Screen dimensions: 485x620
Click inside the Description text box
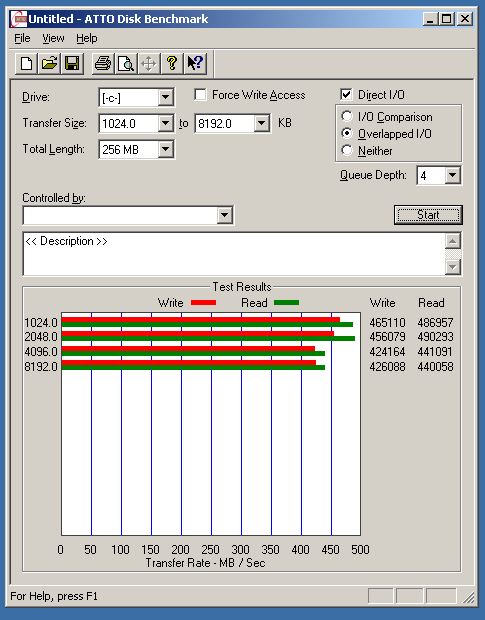click(x=234, y=254)
